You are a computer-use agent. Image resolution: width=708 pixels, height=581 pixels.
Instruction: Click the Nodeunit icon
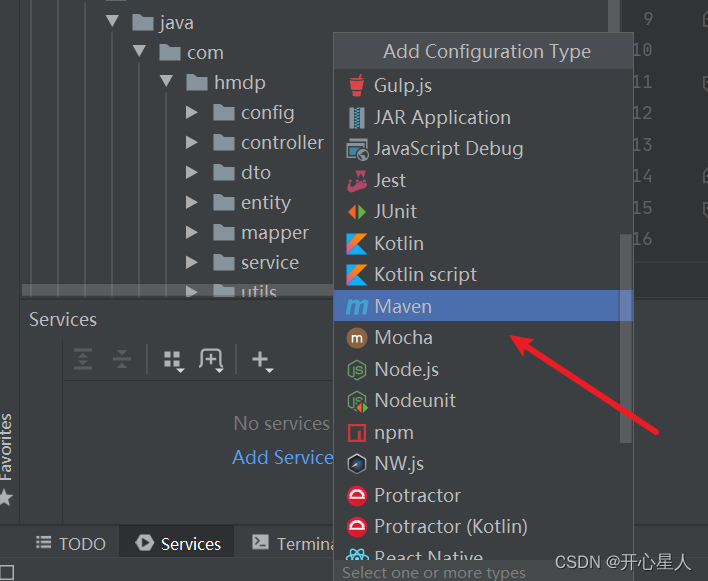357,401
